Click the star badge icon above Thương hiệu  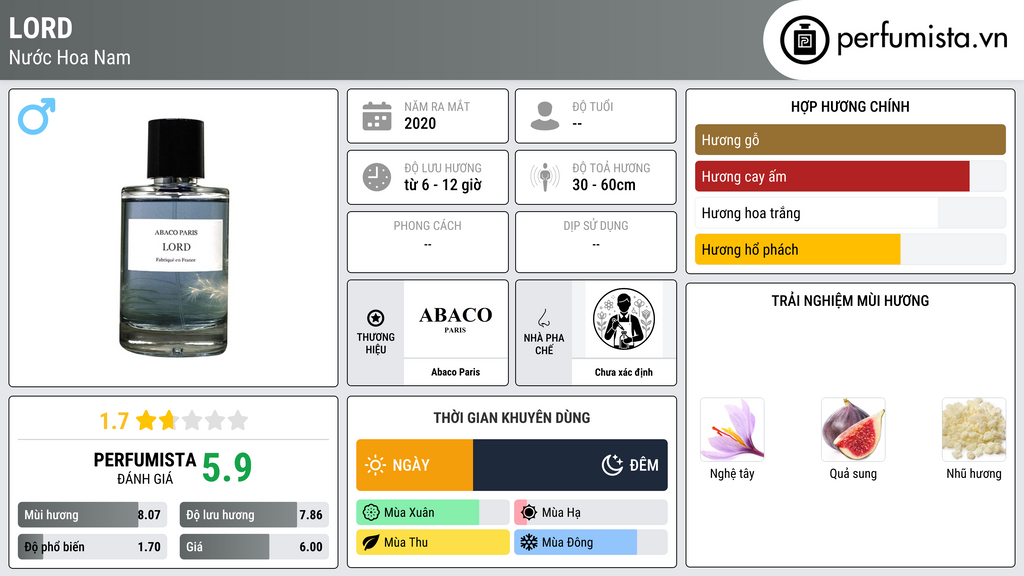coord(376,318)
